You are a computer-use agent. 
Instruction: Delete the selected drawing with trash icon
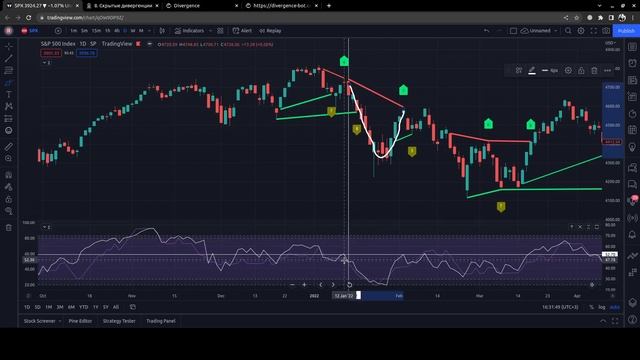pos(594,71)
